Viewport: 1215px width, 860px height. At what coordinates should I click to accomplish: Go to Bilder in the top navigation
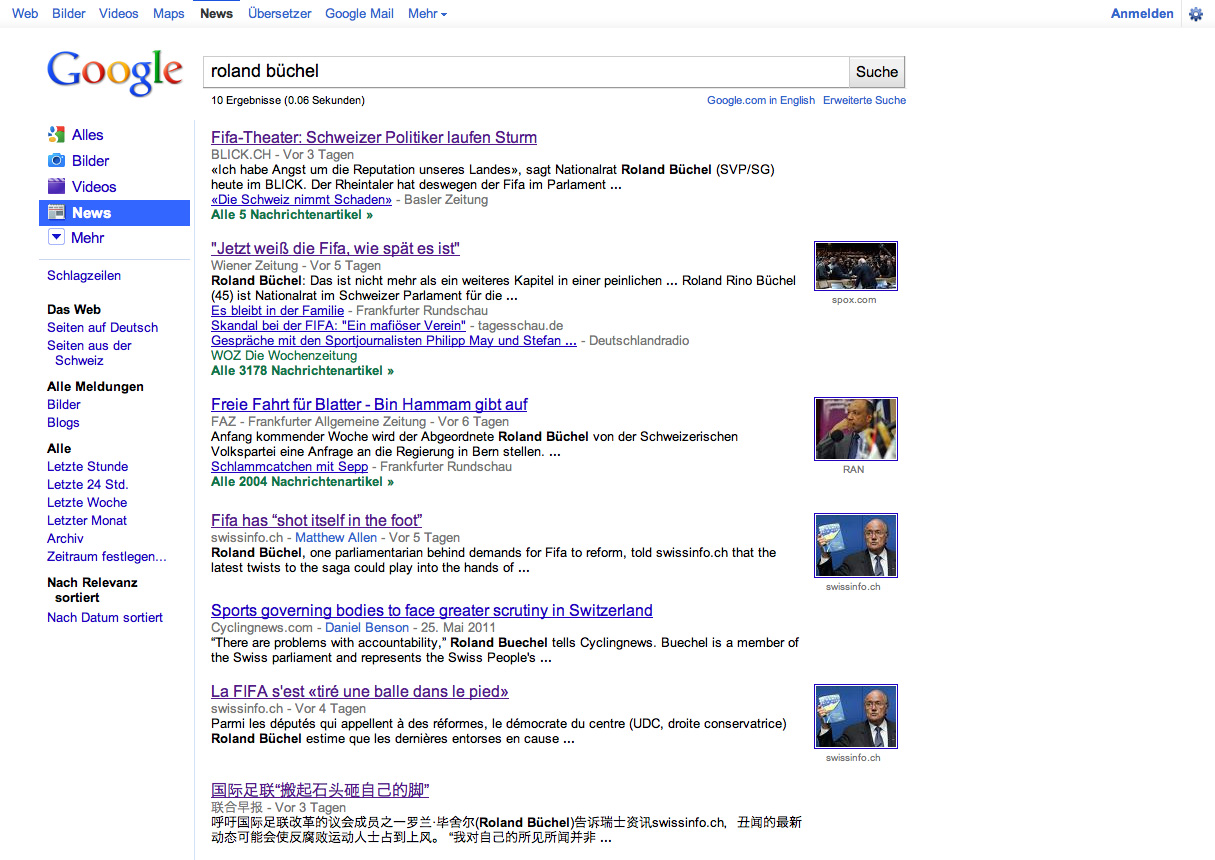[x=69, y=14]
